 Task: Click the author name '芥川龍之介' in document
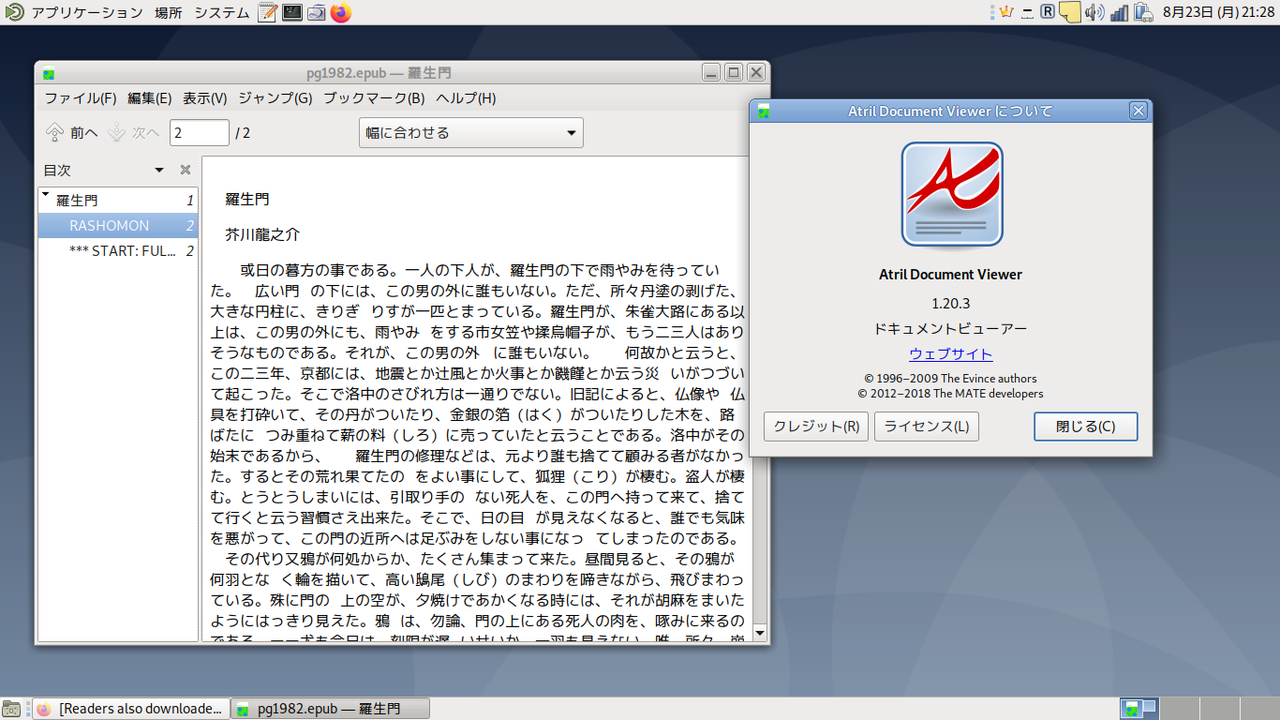(262, 235)
